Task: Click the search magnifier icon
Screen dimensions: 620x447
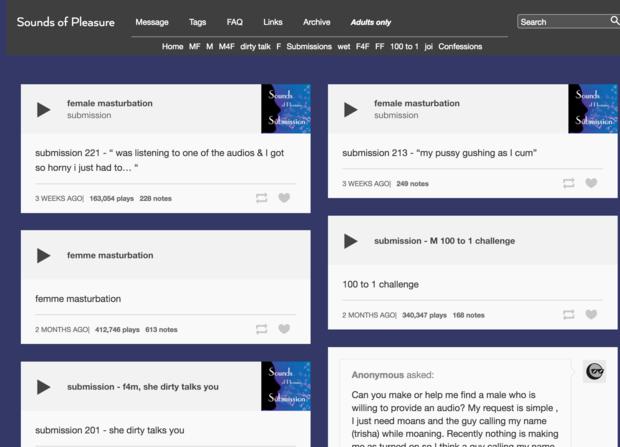Action: 614,21
